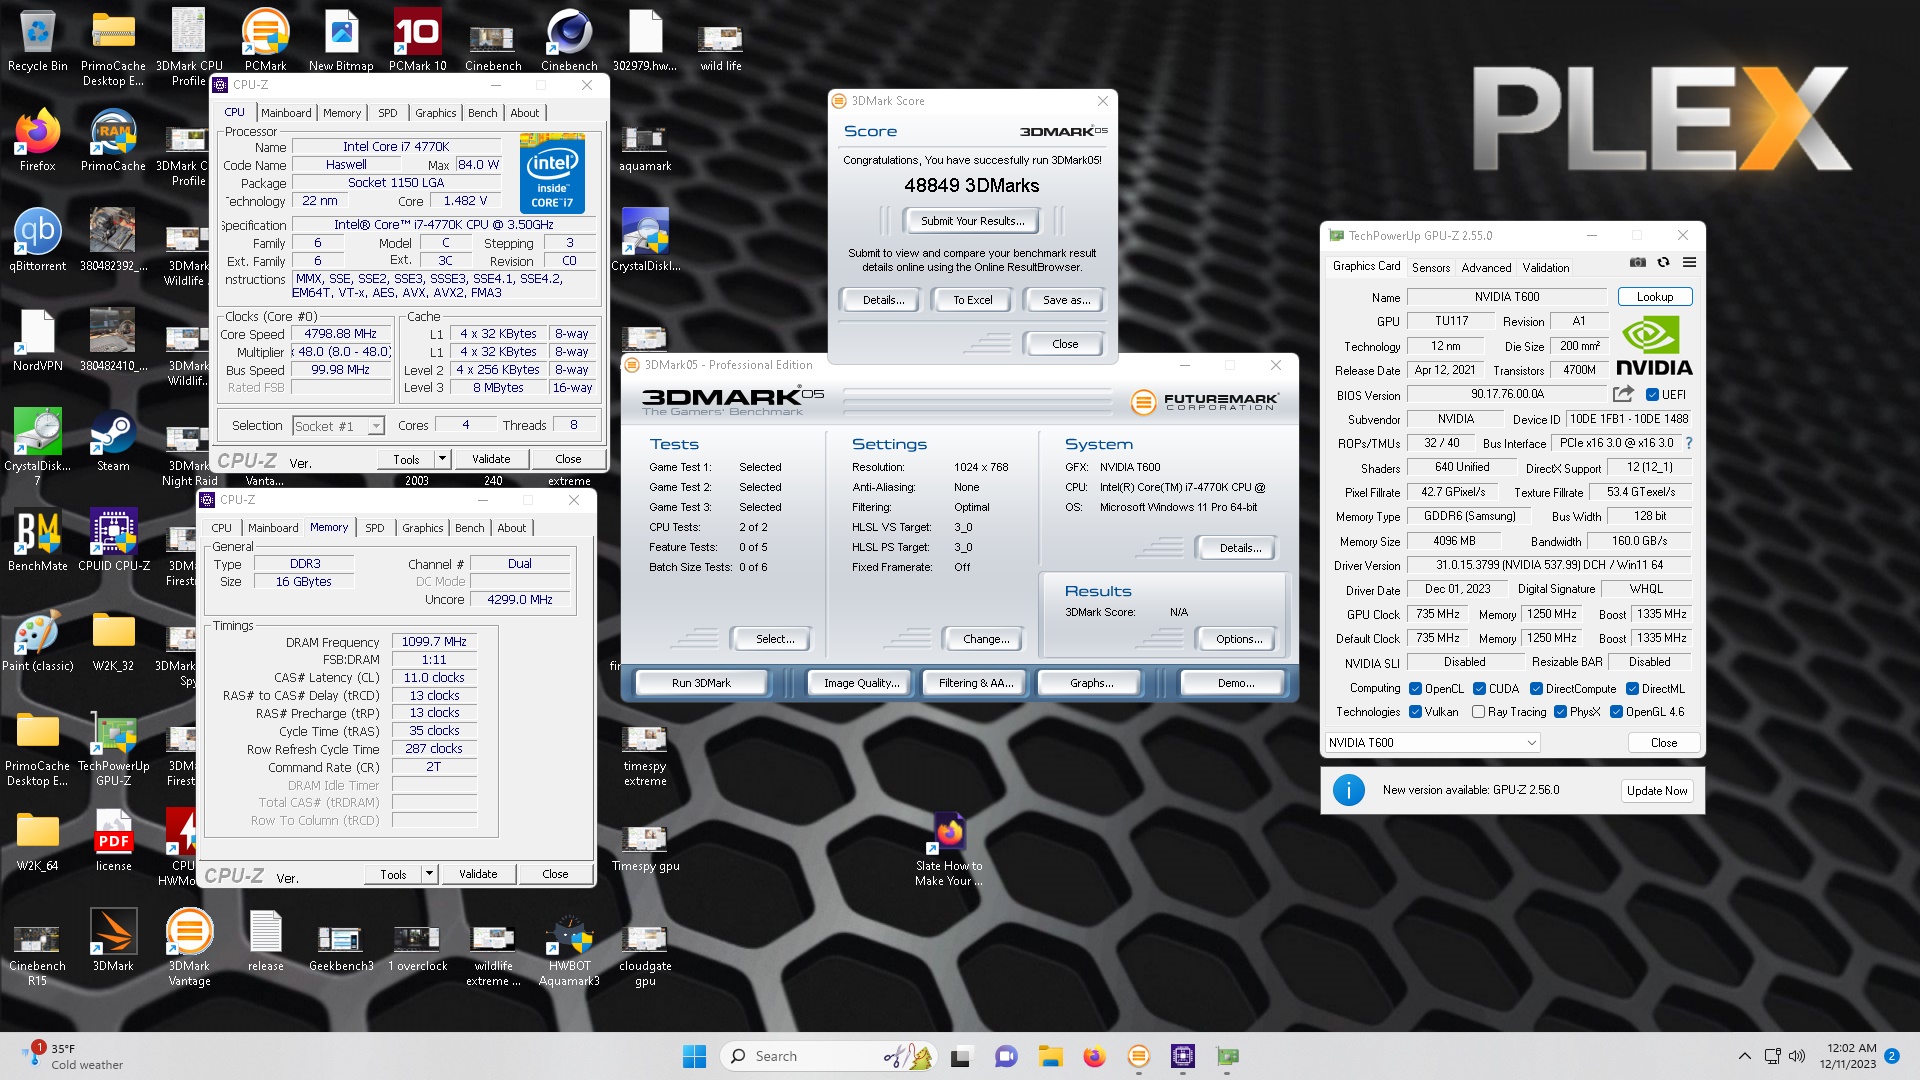1920x1080 pixels.
Task: Open the Socket #1 selection dropdown
Action: pos(339,426)
